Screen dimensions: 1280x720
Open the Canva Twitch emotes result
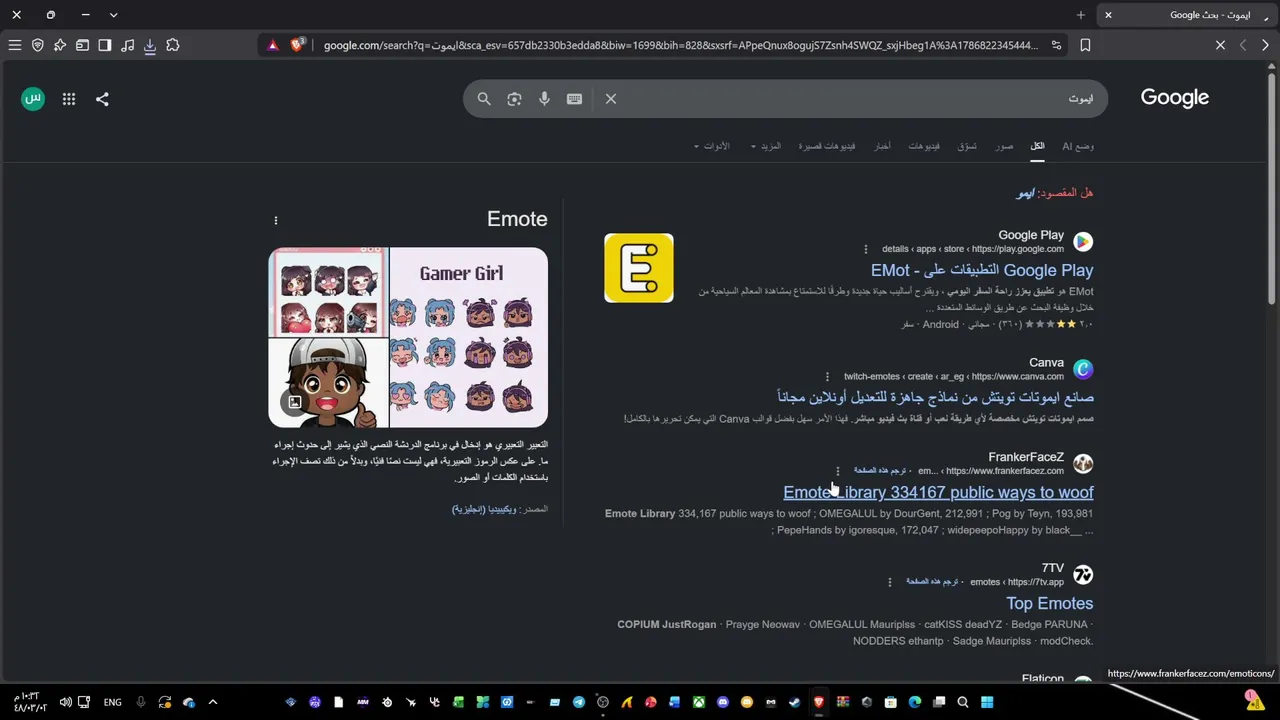[x=935, y=397]
